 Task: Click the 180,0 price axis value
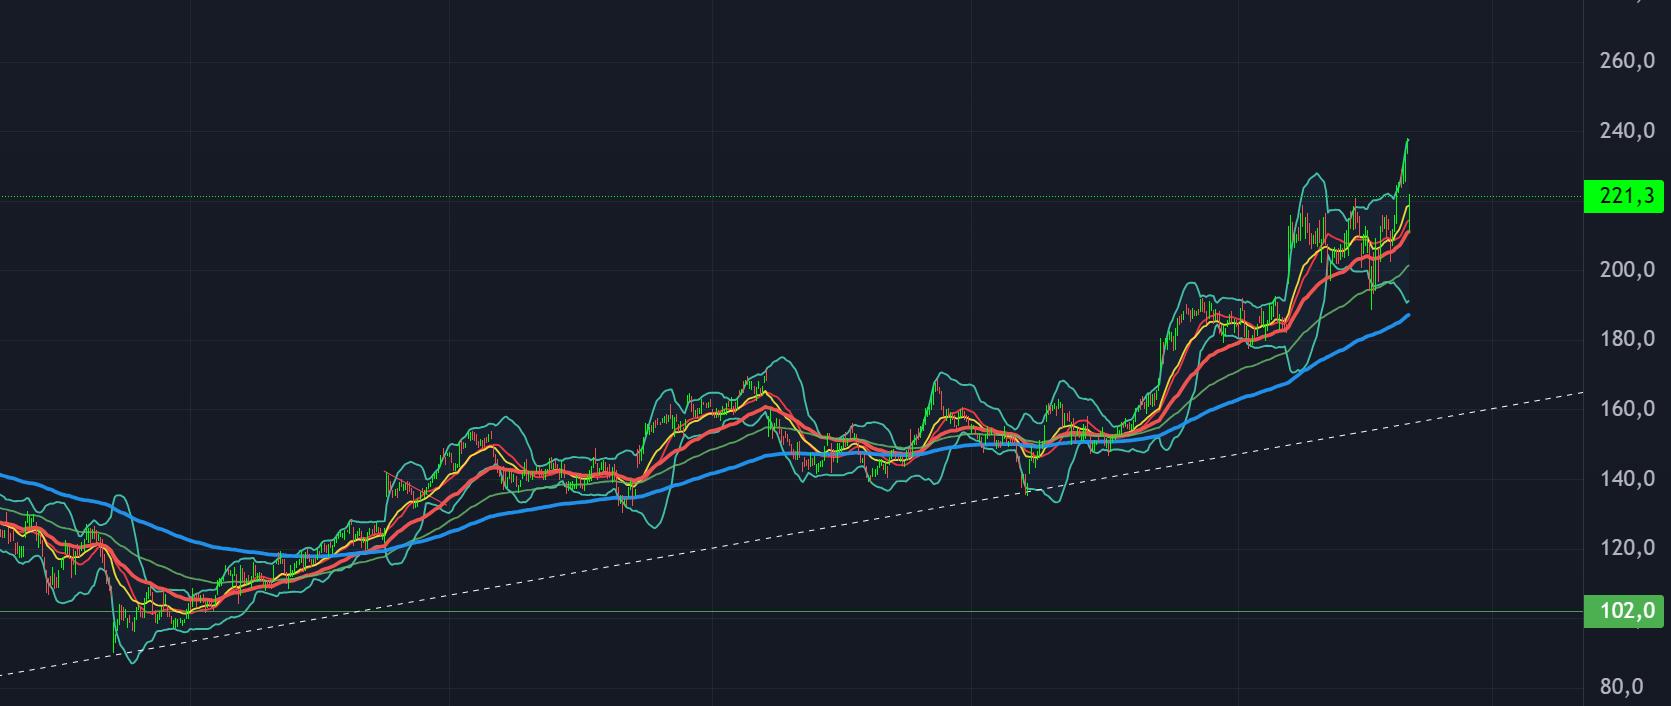point(1627,339)
